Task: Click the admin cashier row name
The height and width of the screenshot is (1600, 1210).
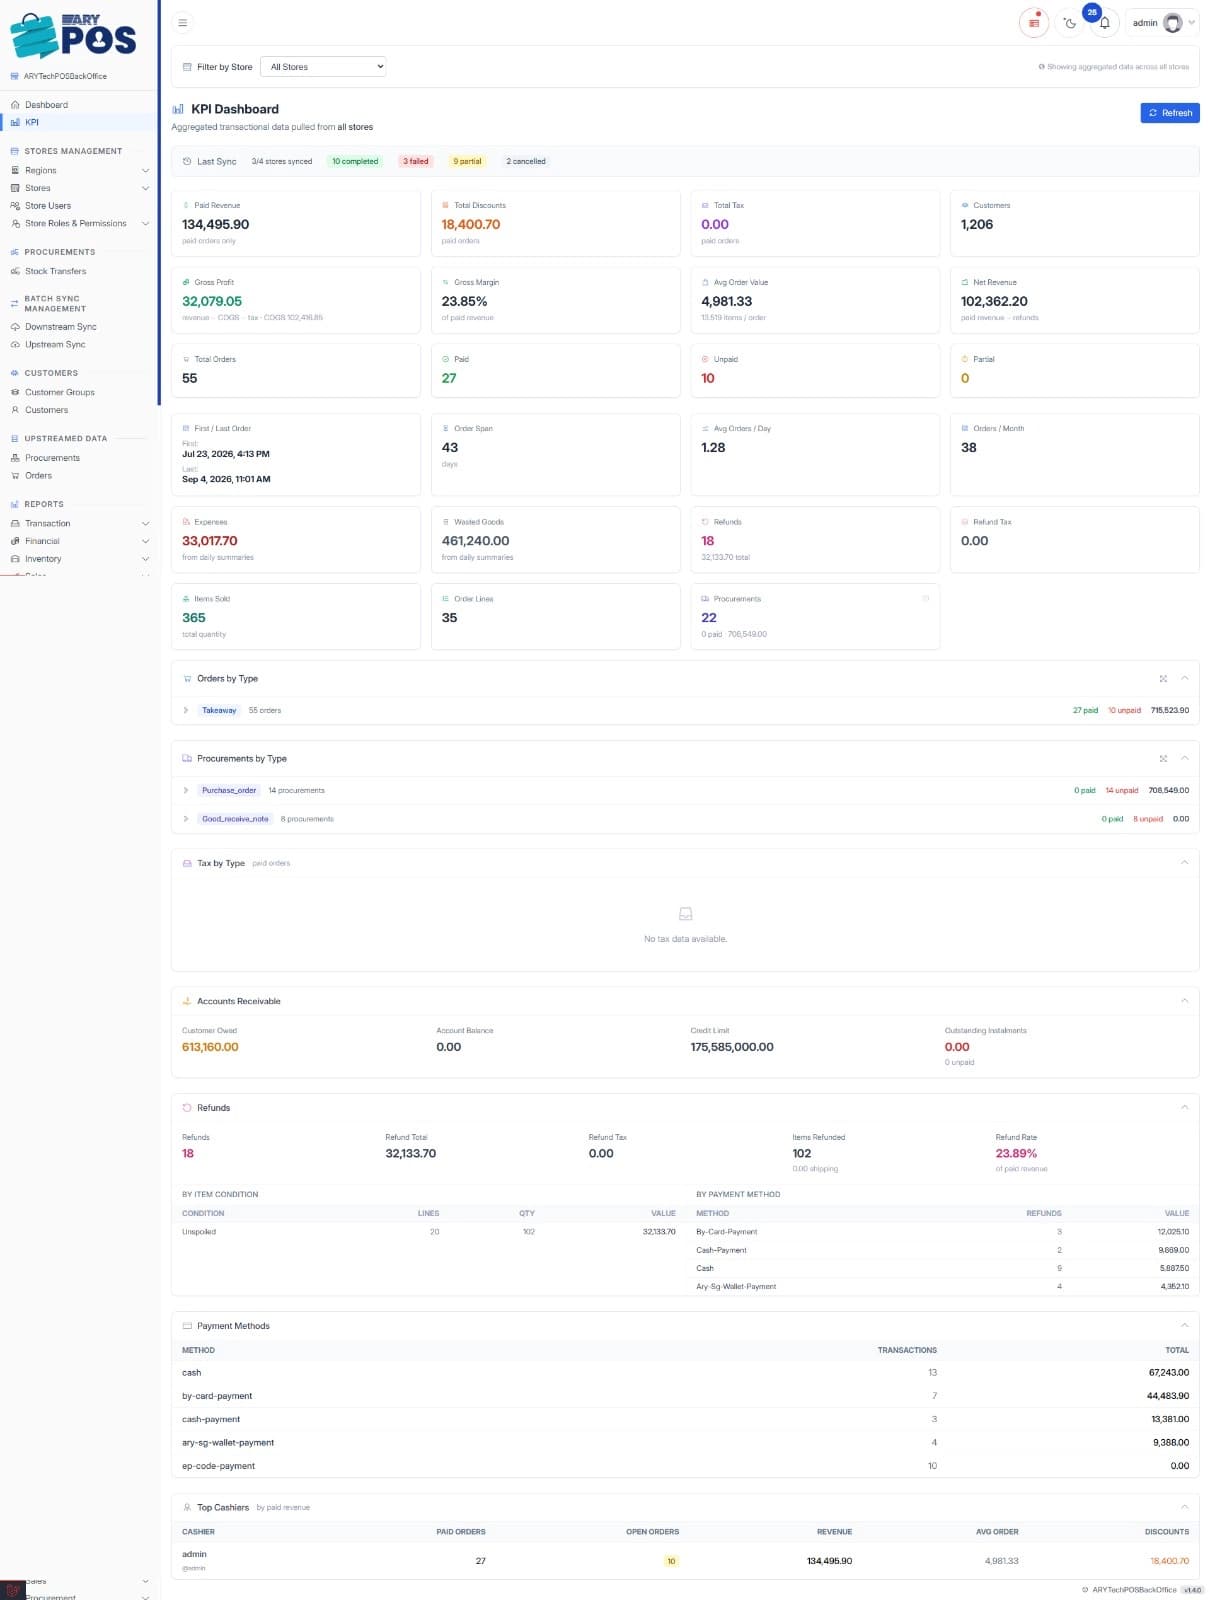Action: tap(194, 1554)
